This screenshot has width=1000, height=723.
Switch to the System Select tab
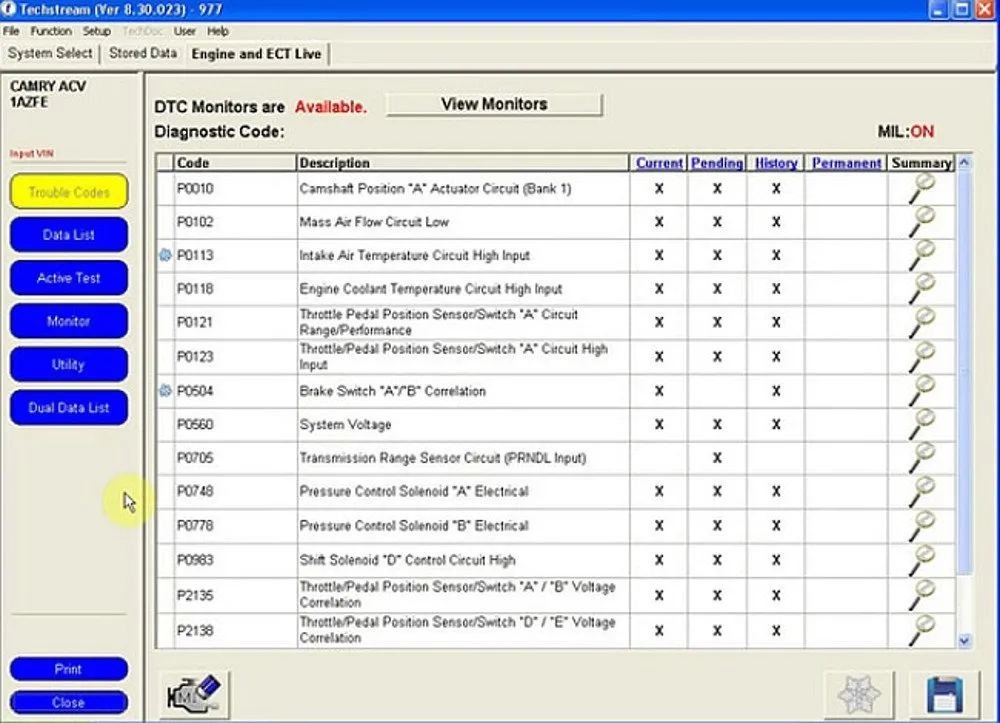tap(50, 53)
